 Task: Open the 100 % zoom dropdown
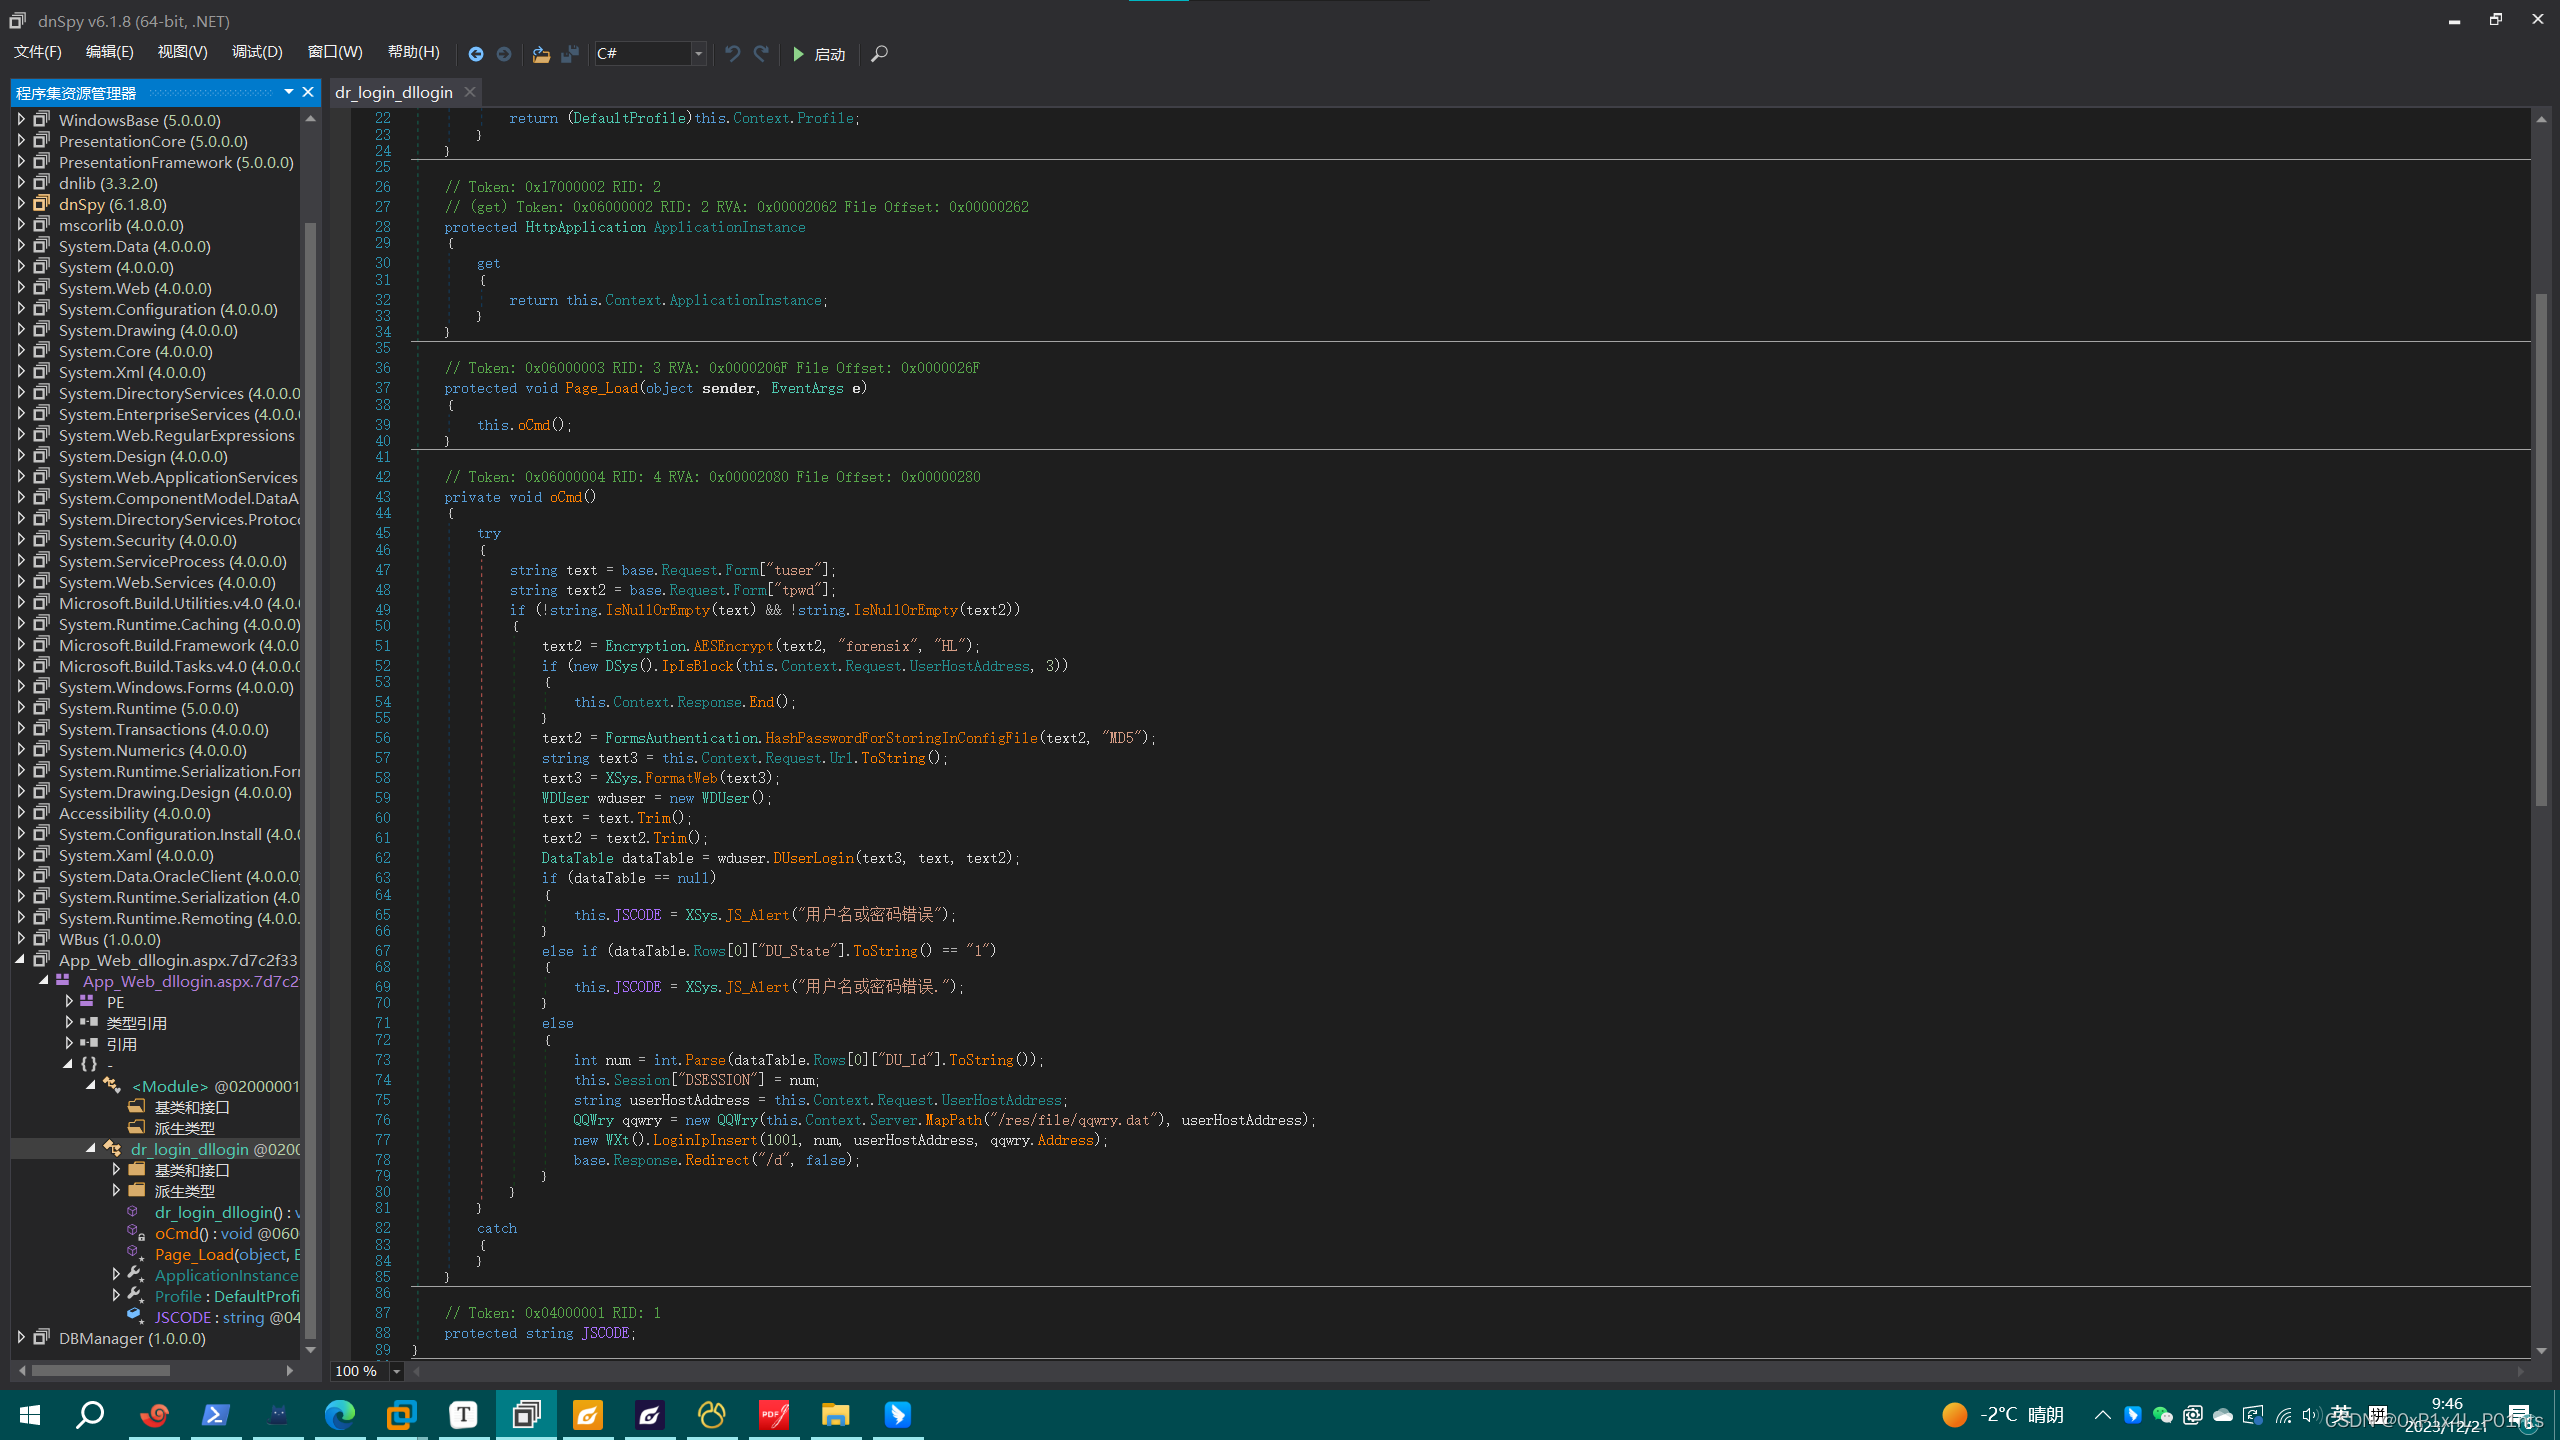pyautogui.click(x=397, y=1371)
